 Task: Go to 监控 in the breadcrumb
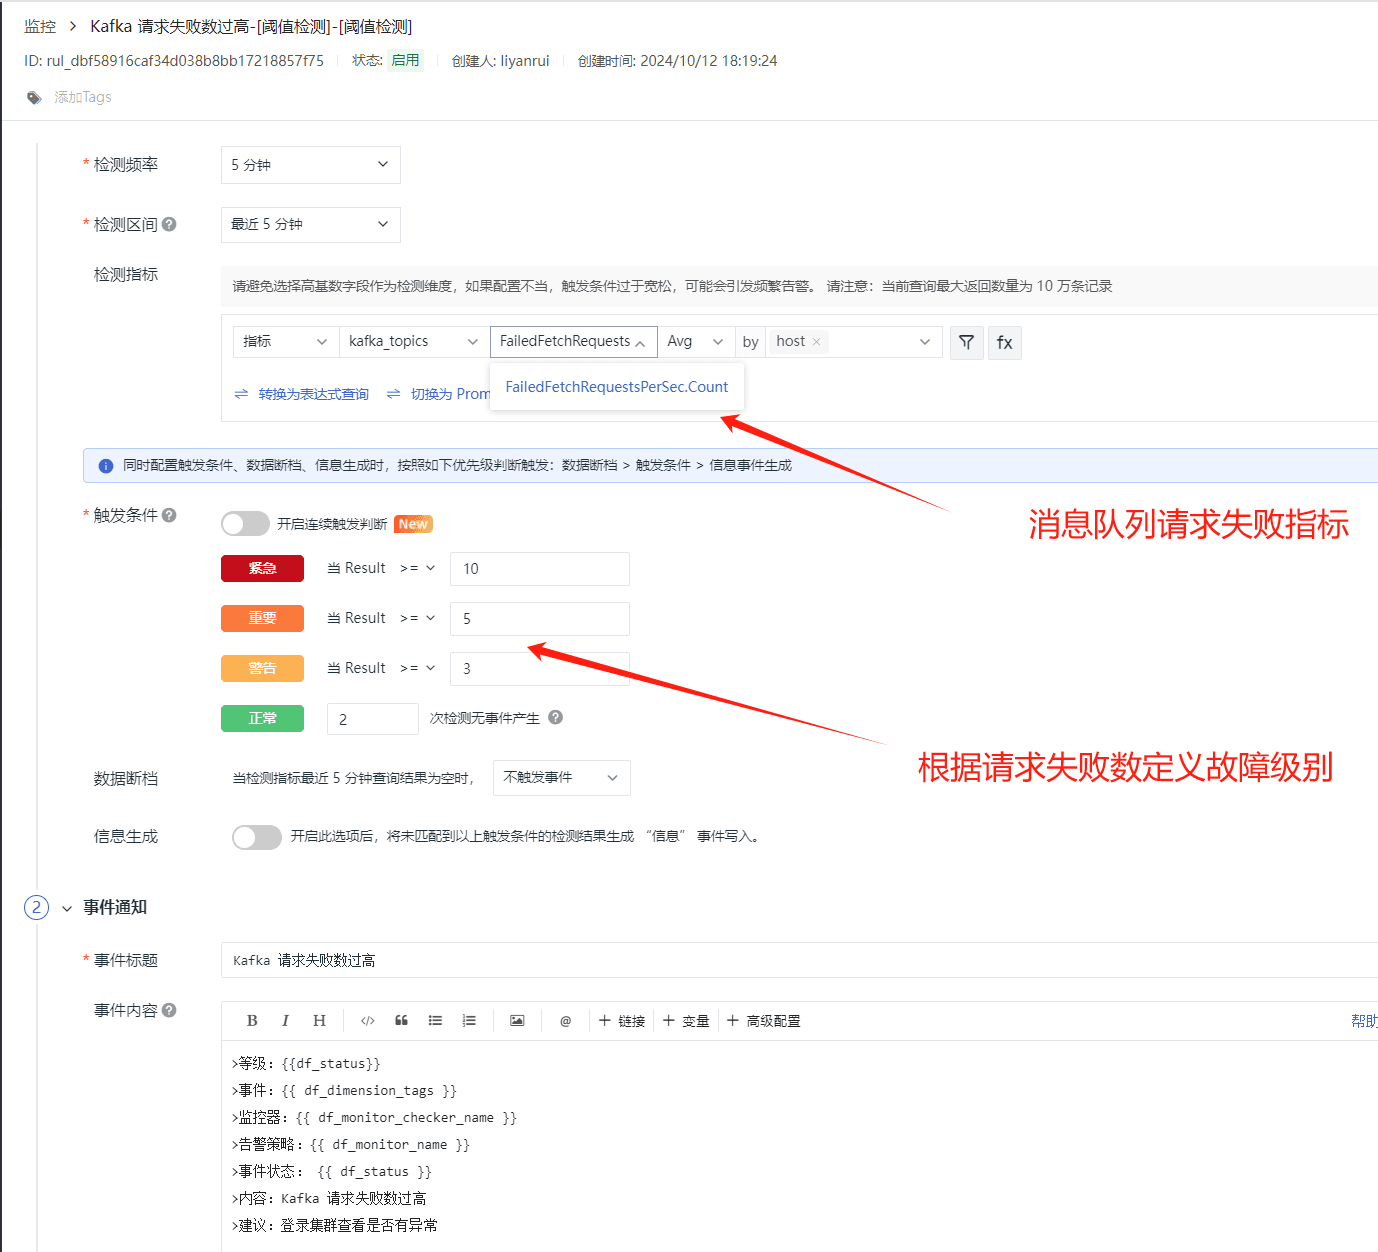40,27
